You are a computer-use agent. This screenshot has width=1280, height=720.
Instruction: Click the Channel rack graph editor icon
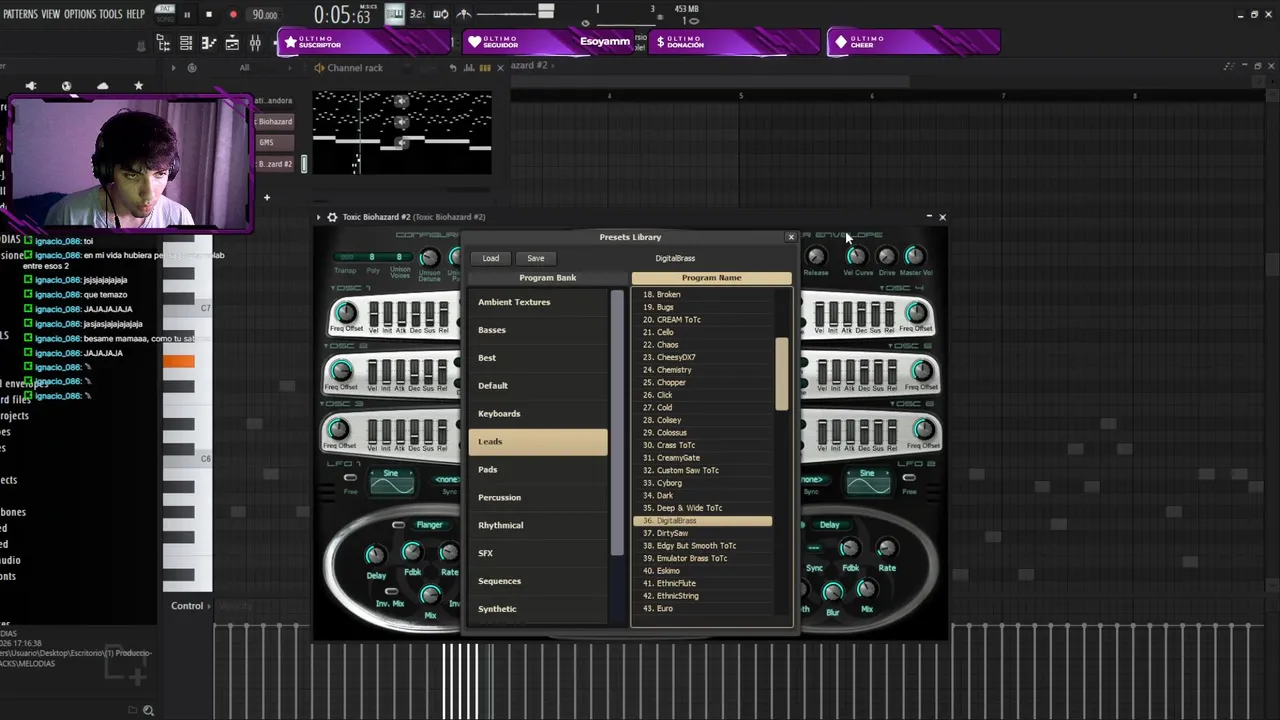pos(468,68)
